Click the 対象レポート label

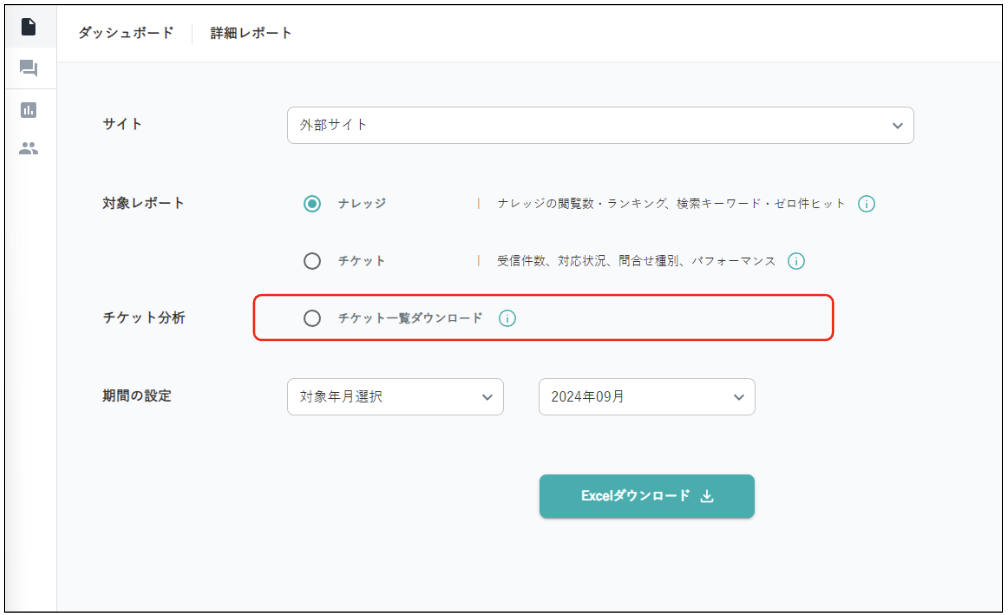[x=143, y=203]
